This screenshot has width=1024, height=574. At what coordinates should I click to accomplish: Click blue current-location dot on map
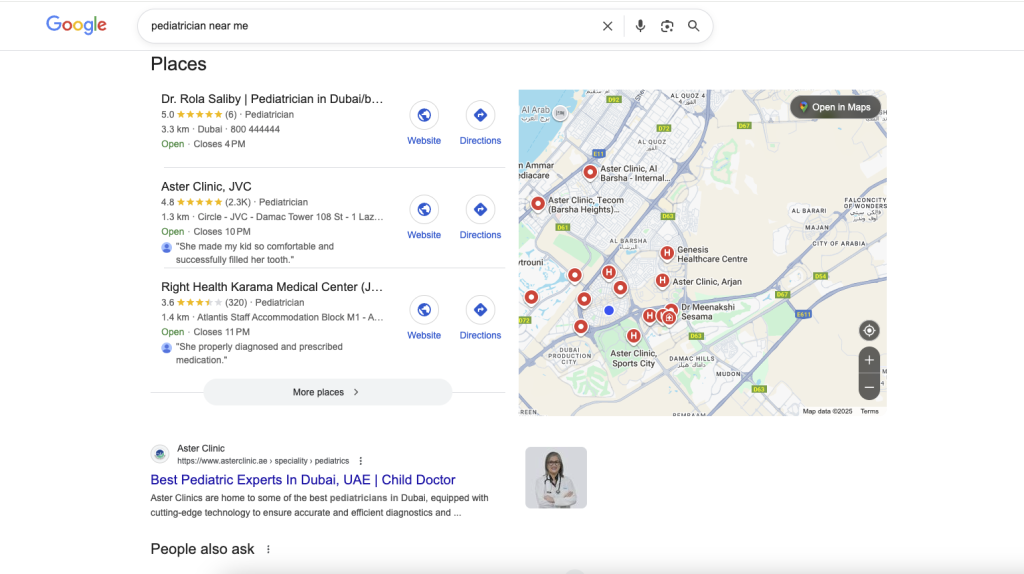609,311
